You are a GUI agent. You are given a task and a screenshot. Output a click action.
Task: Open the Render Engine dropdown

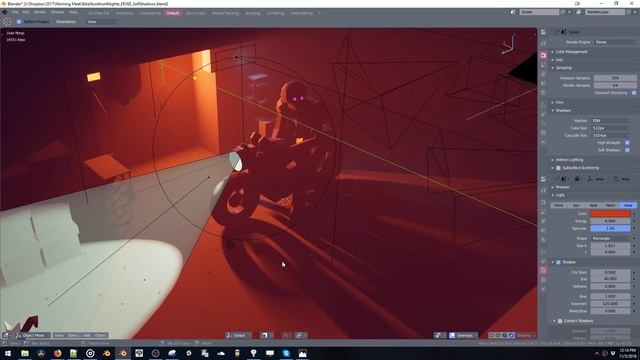tap(615, 42)
